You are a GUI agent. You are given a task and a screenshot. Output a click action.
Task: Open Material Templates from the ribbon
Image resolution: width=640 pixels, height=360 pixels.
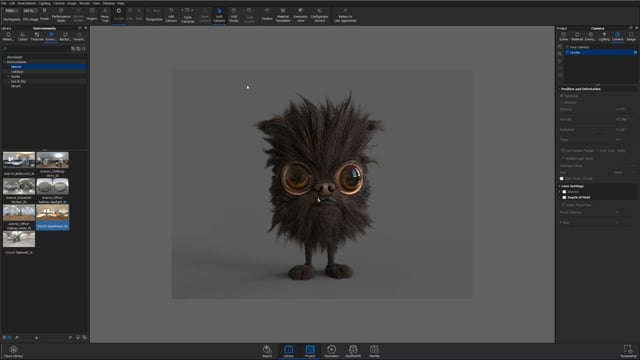(x=283, y=15)
